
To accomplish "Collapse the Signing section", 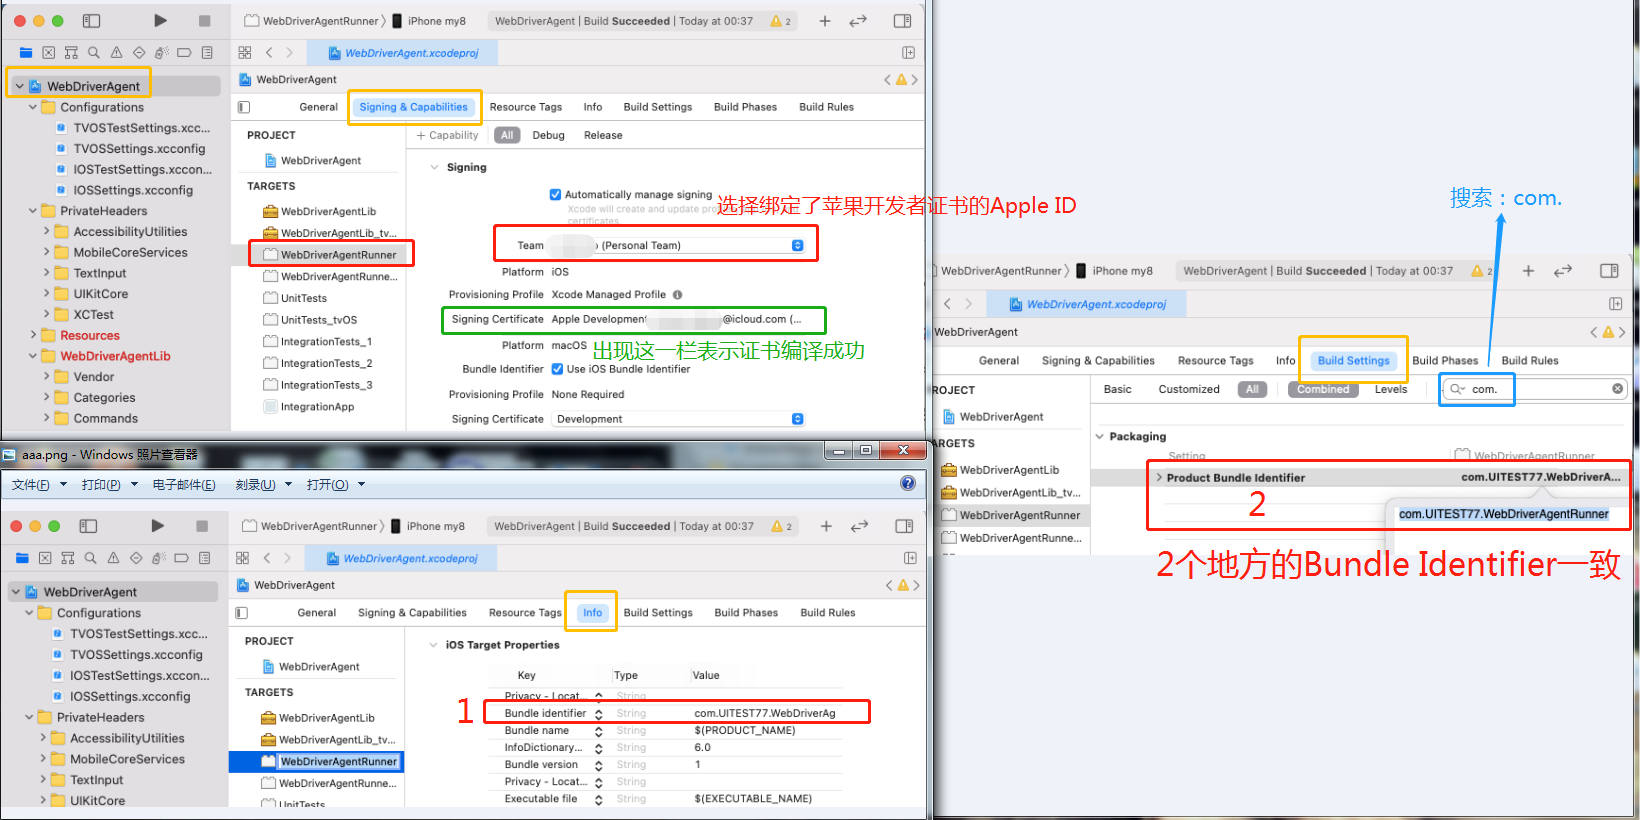I will tap(434, 167).
